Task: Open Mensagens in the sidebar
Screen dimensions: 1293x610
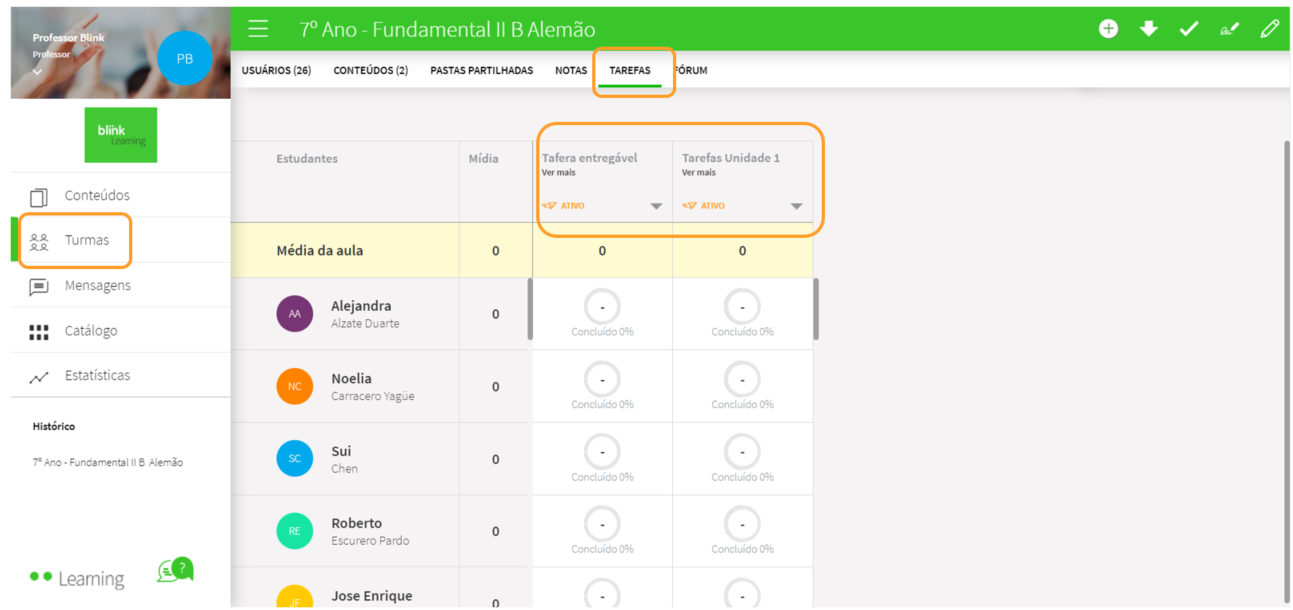Action: (x=97, y=286)
